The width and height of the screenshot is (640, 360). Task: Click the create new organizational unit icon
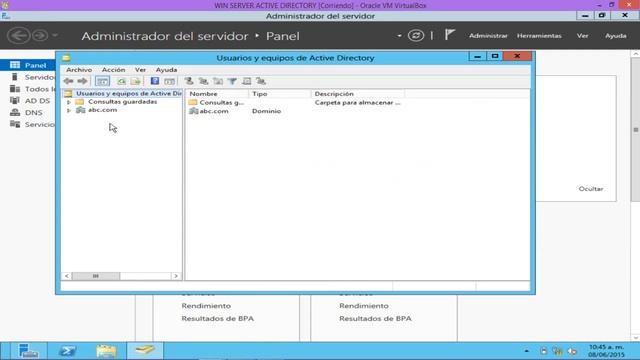tap(218, 81)
